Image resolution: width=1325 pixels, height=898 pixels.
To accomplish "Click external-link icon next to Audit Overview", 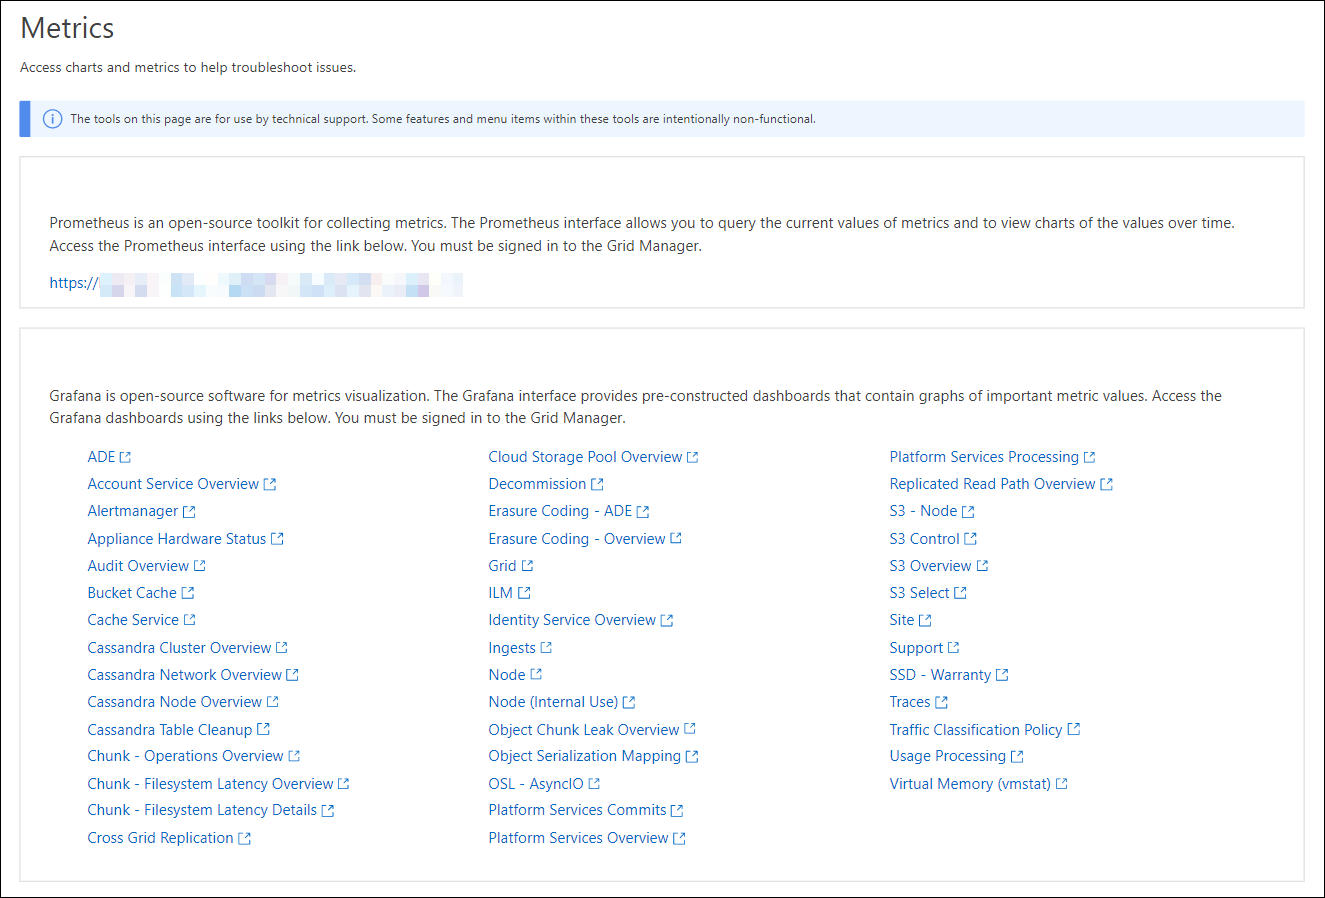I will point(199,566).
